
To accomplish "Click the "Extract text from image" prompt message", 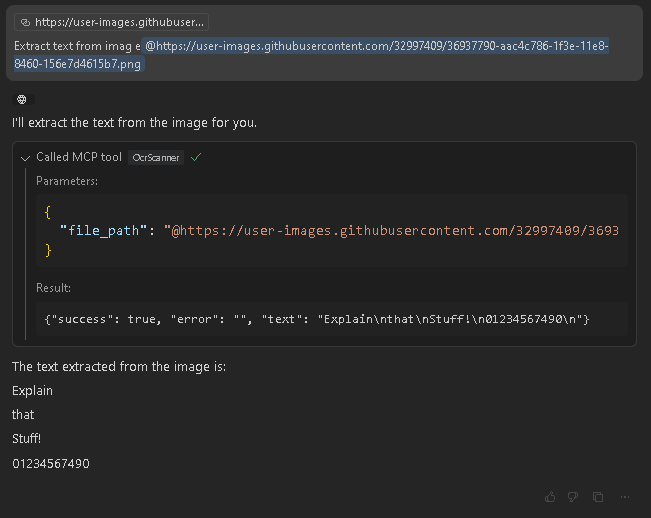I will point(77,46).
